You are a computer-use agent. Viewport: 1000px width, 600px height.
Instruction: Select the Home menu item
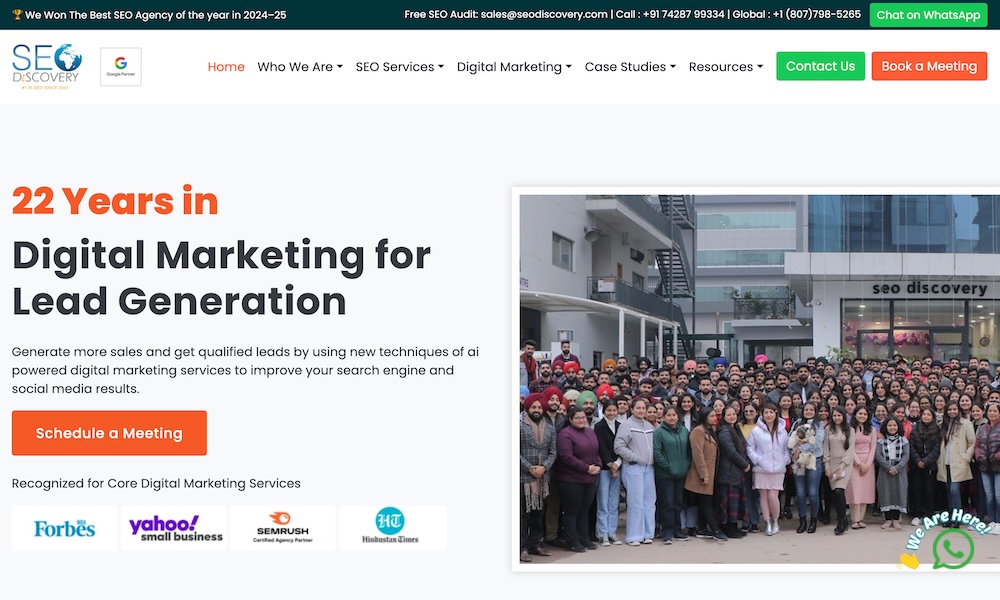coord(226,66)
